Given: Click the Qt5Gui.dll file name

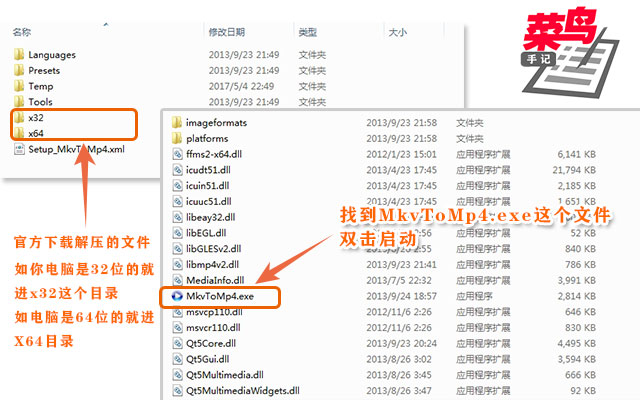Looking at the screenshot, I should tap(208, 359).
